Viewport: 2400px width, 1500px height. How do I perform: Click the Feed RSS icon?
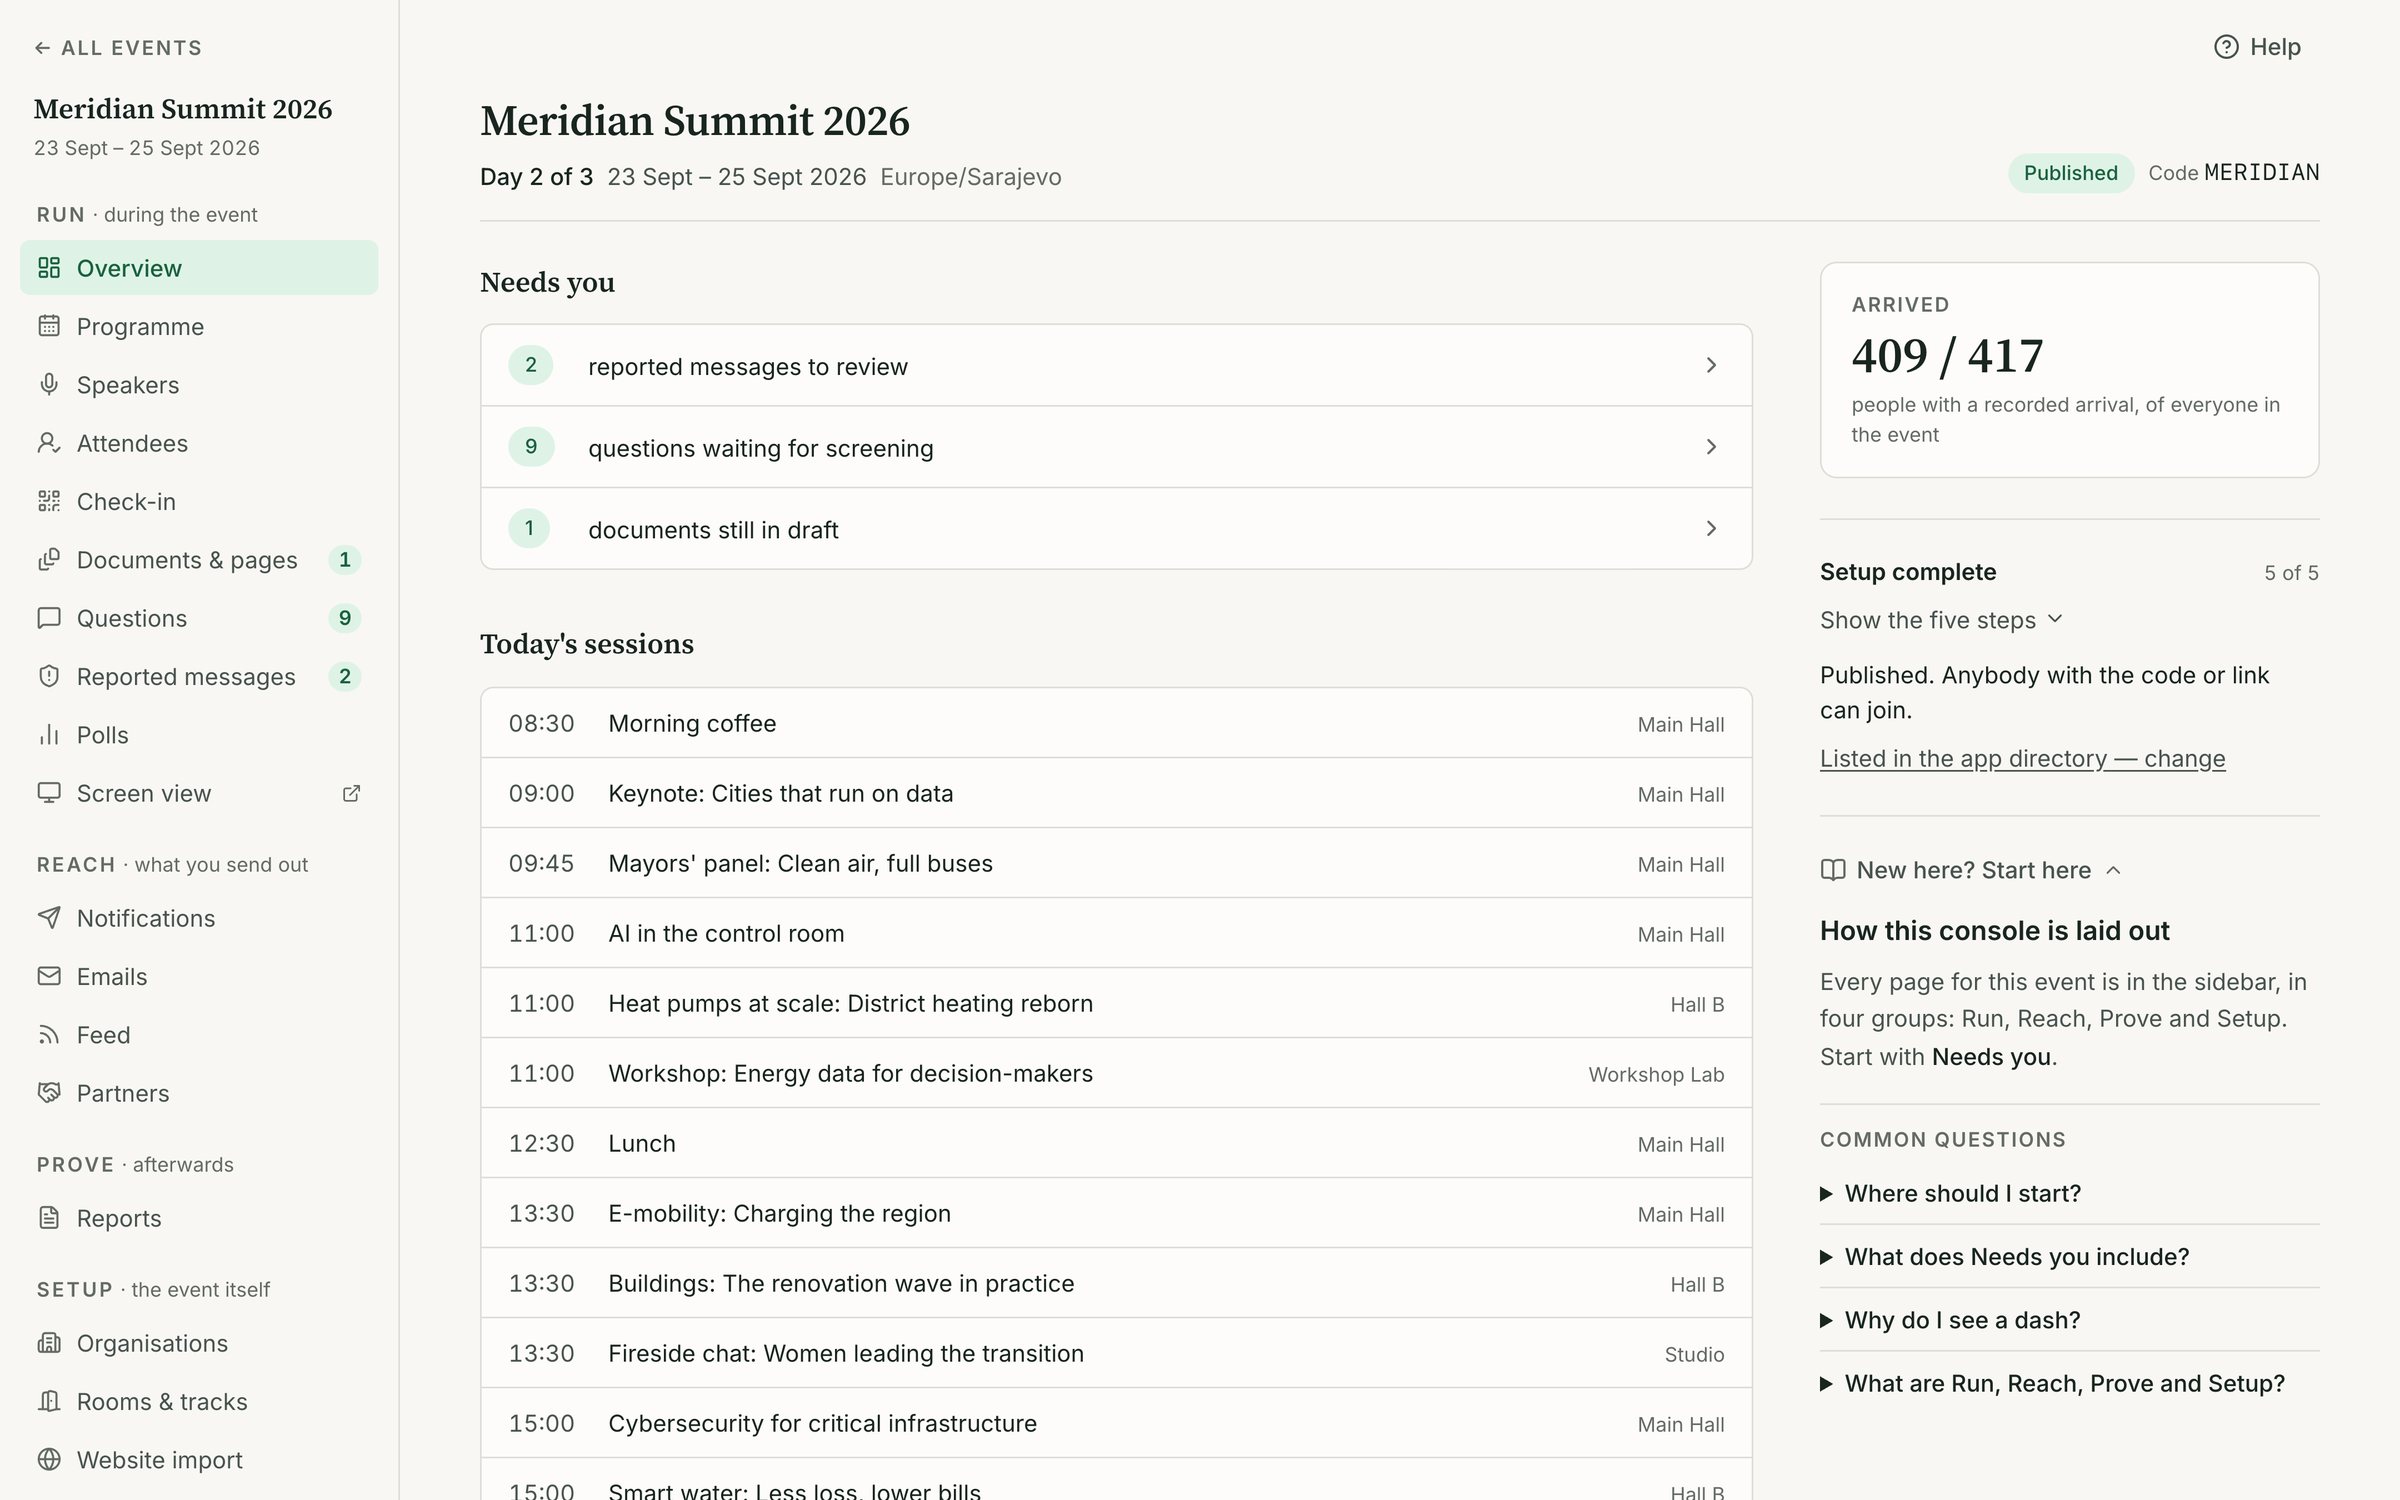(x=49, y=1035)
